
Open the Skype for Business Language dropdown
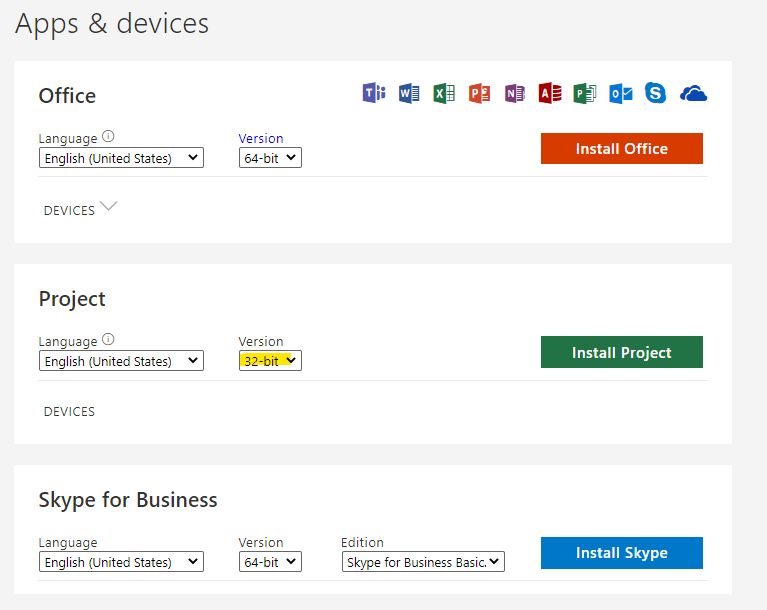tap(121, 562)
